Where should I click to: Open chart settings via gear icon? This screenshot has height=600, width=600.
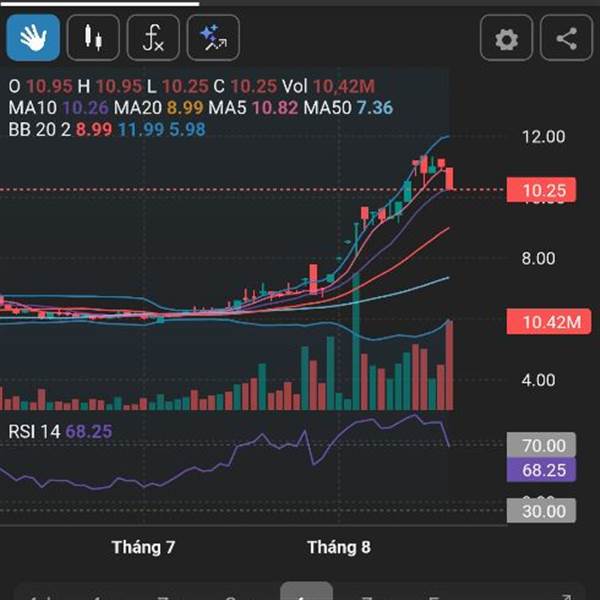506,38
